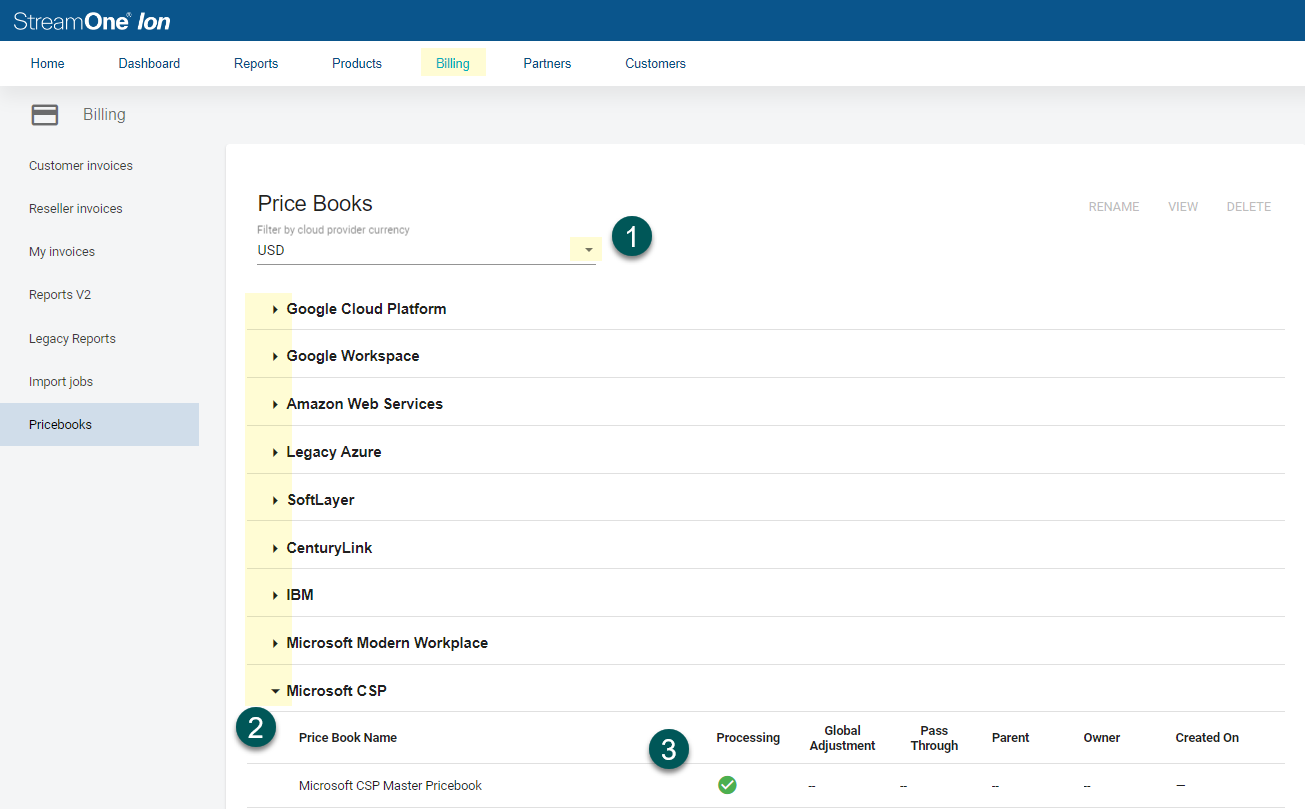Go to the Home tab
1305x809 pixels.
coord(48,63)
